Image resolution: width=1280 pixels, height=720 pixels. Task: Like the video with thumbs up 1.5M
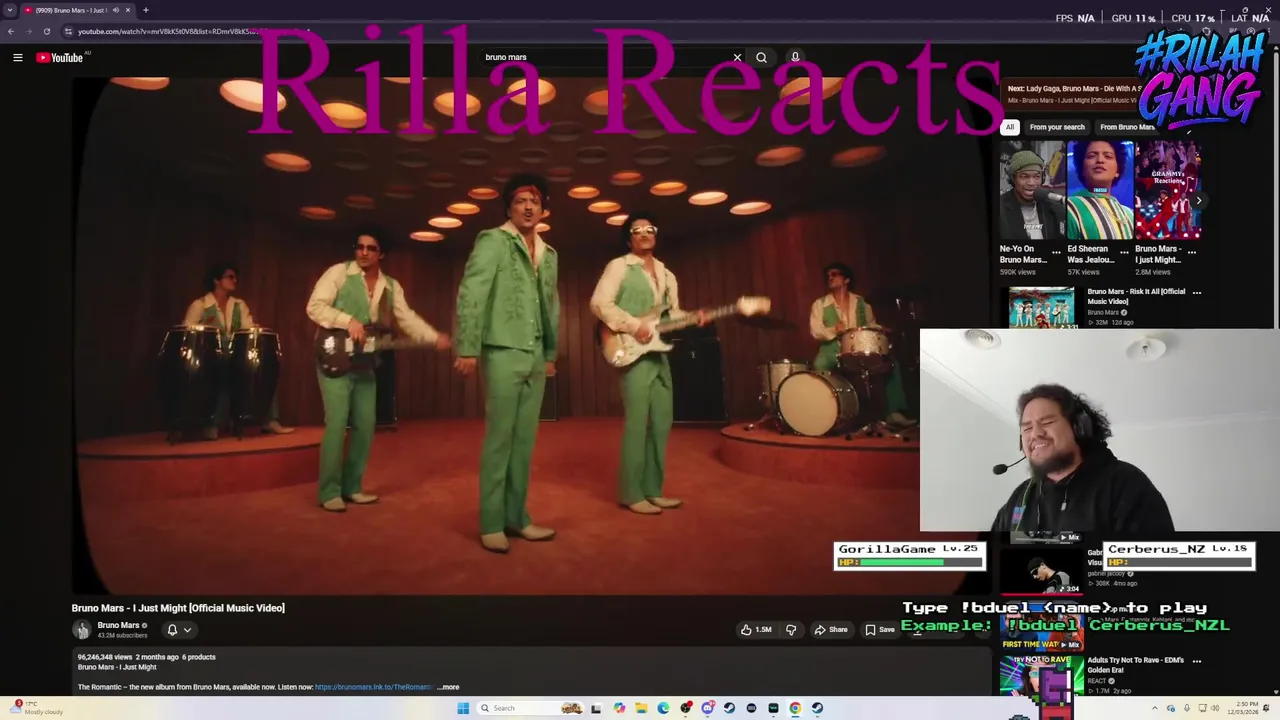[x=756, y=630]
